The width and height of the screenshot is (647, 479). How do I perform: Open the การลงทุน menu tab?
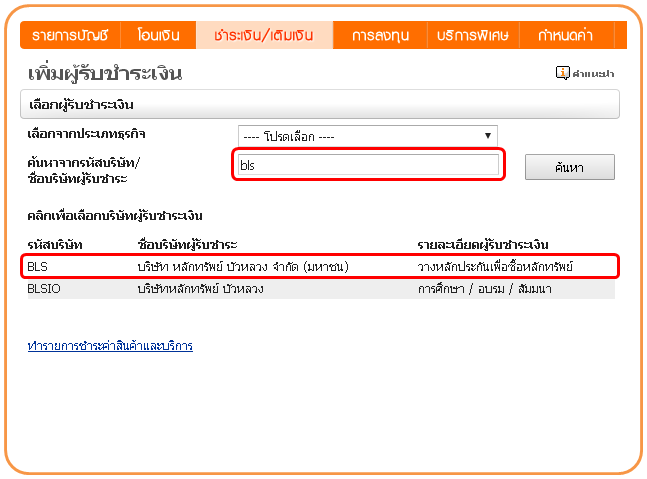point(380,35)
